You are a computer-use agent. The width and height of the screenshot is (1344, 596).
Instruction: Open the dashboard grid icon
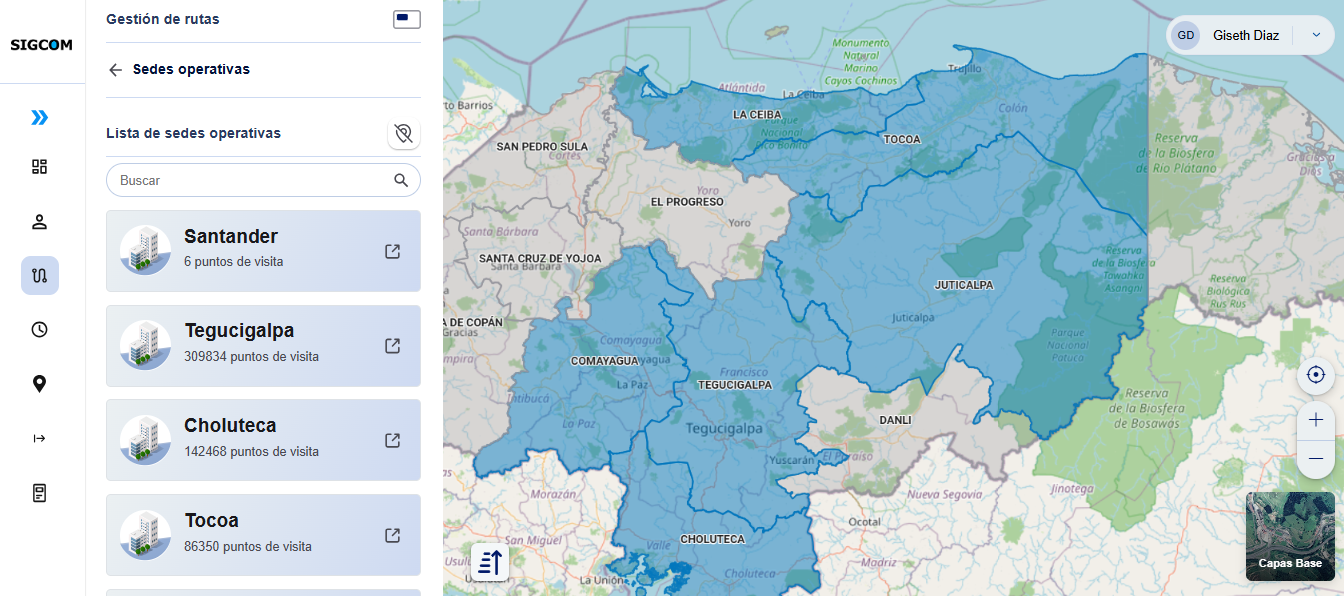point(39,166)
